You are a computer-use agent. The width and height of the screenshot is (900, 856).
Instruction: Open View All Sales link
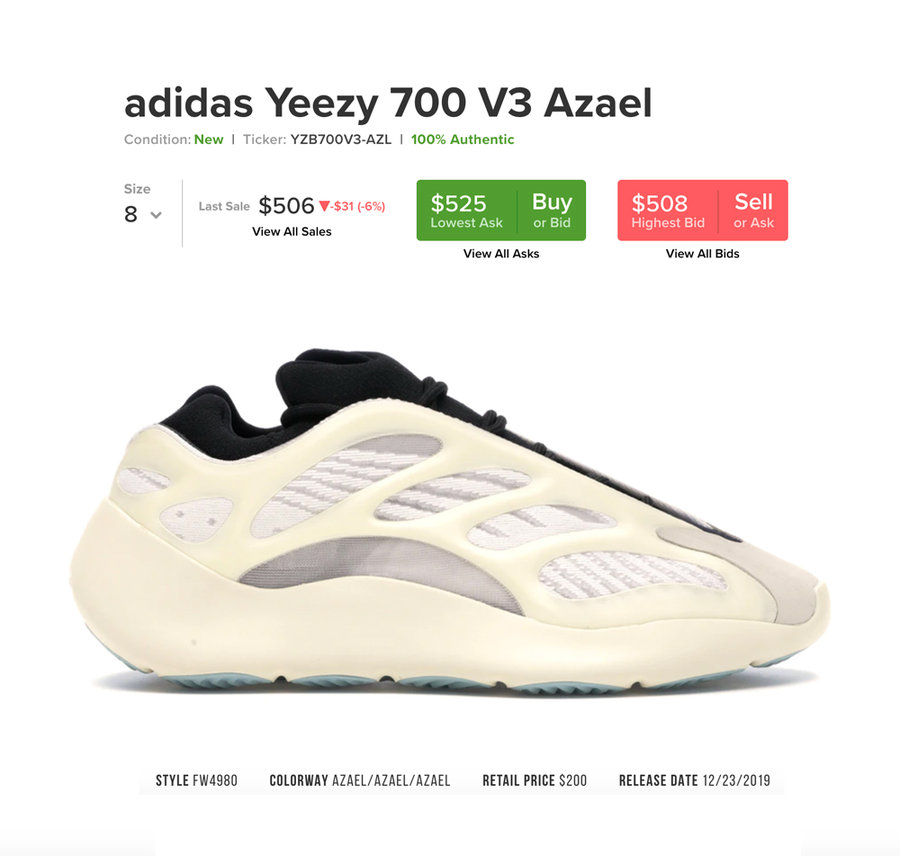[x=292, y=231]
